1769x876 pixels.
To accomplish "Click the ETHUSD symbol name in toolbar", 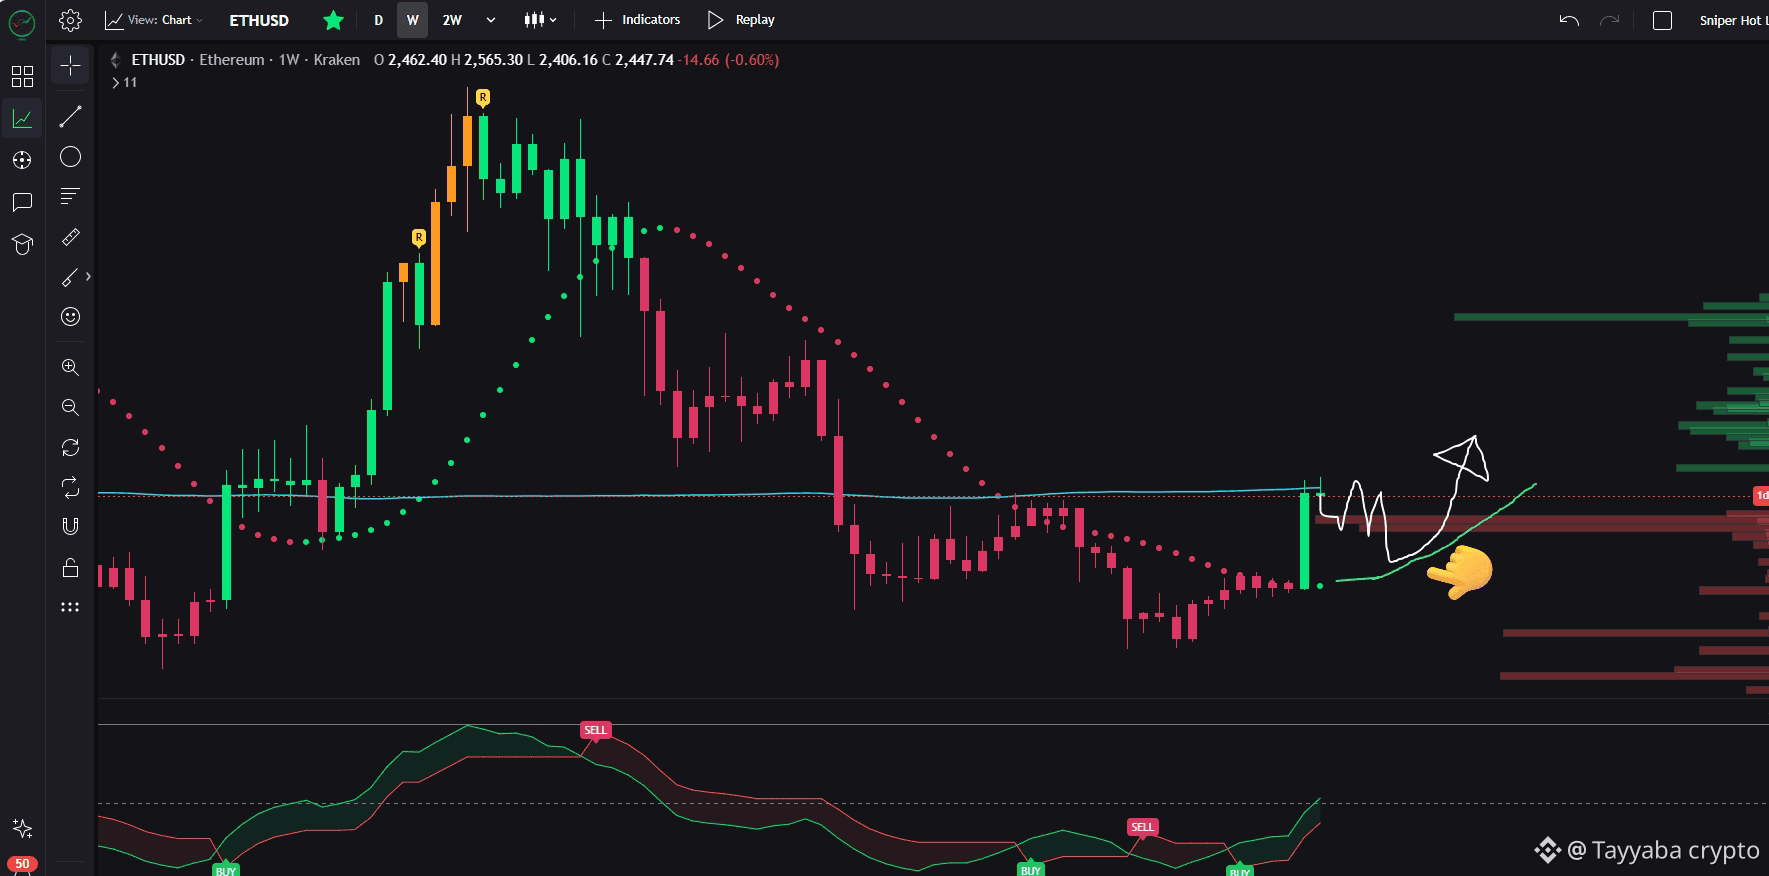I will pyautogui.click(x=259, y=20).
